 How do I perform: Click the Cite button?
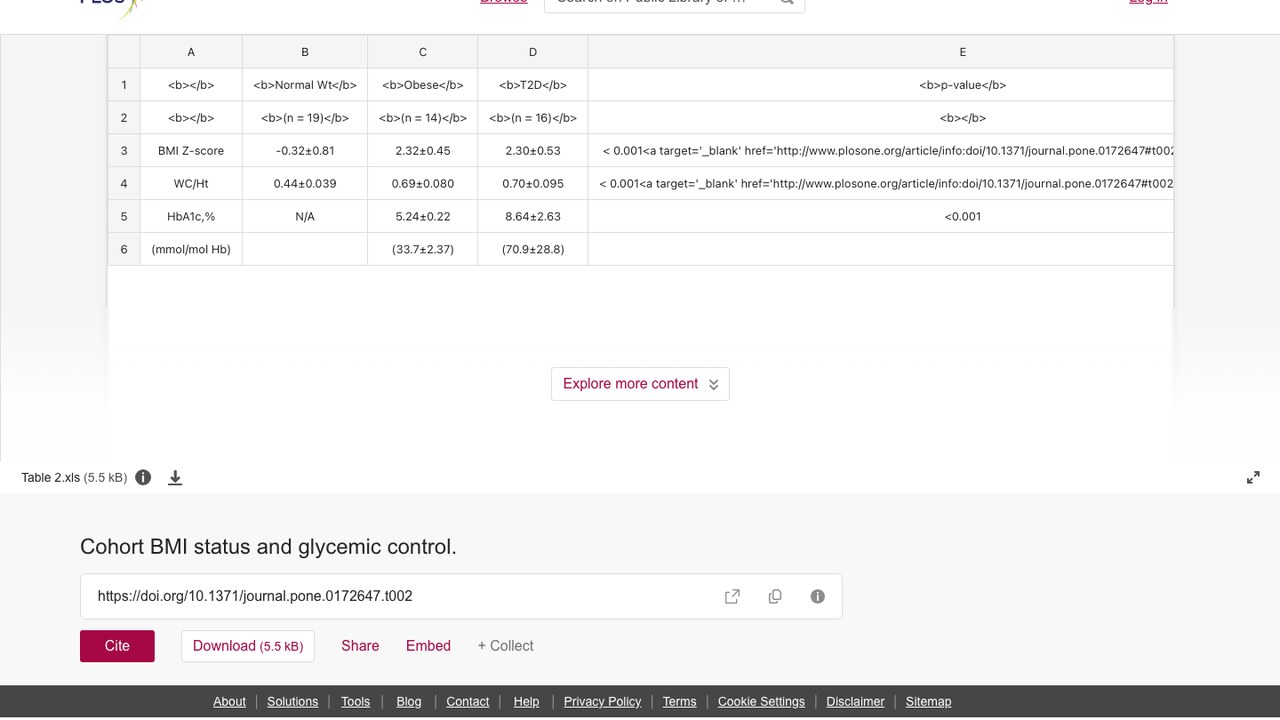[x=117, y=646]
